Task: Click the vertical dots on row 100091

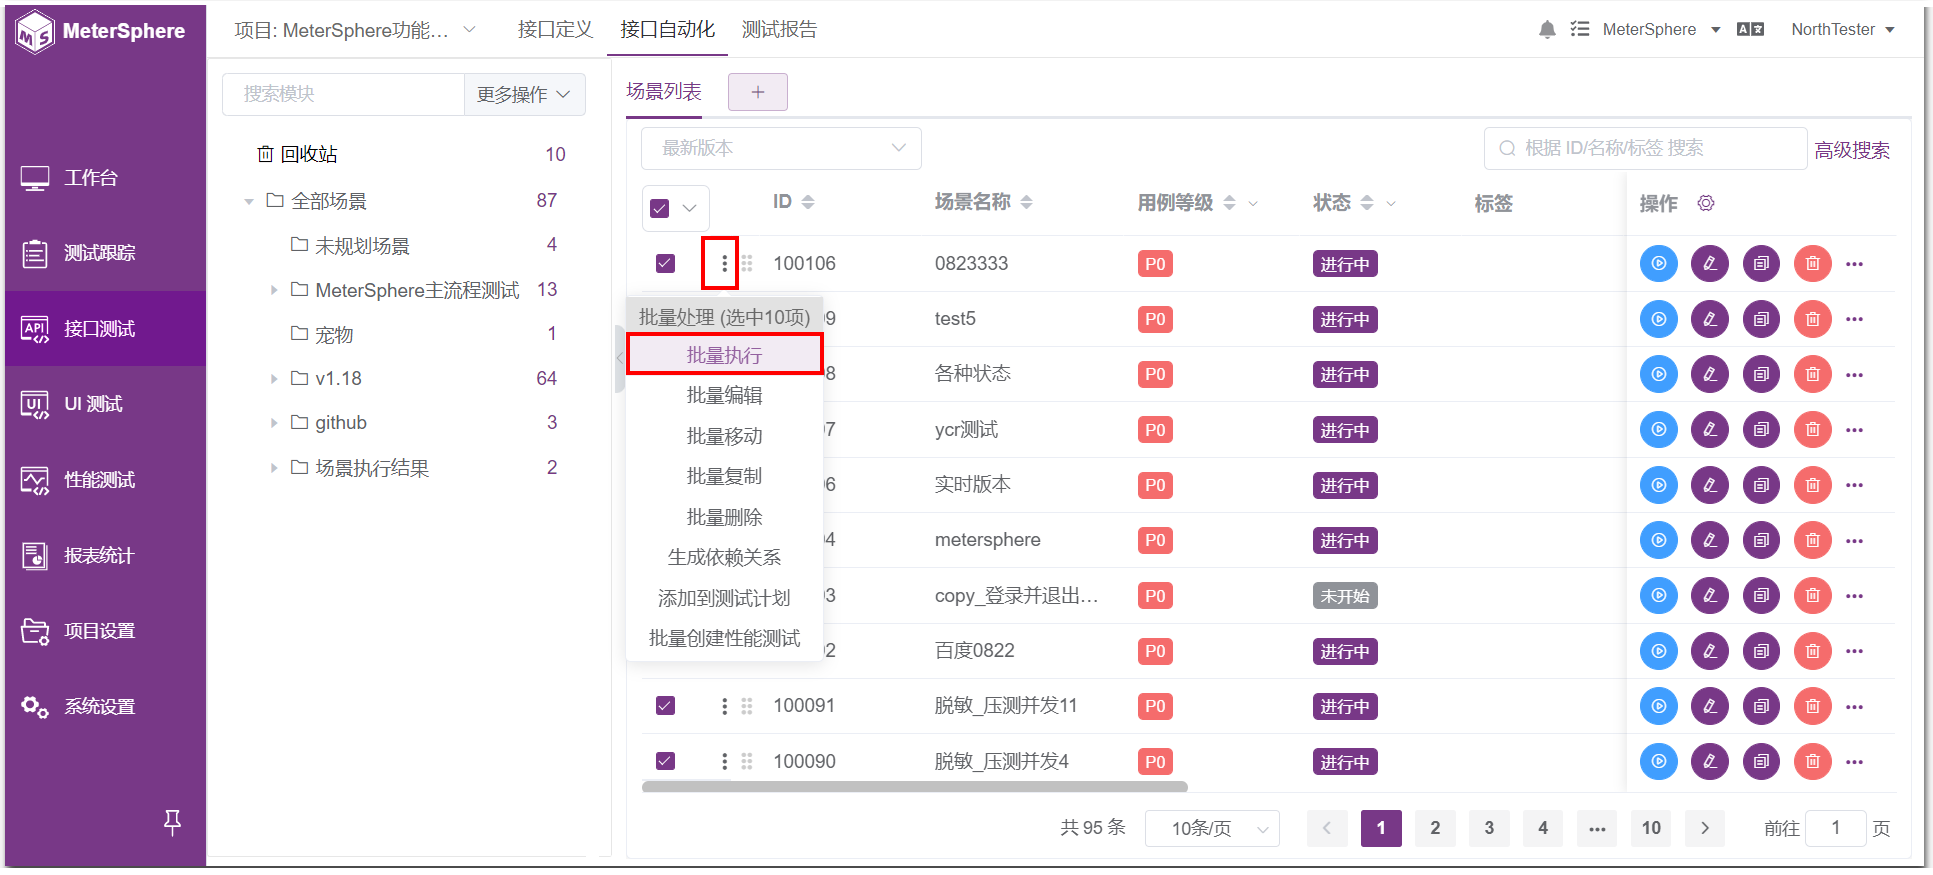Action: [724, 706]
